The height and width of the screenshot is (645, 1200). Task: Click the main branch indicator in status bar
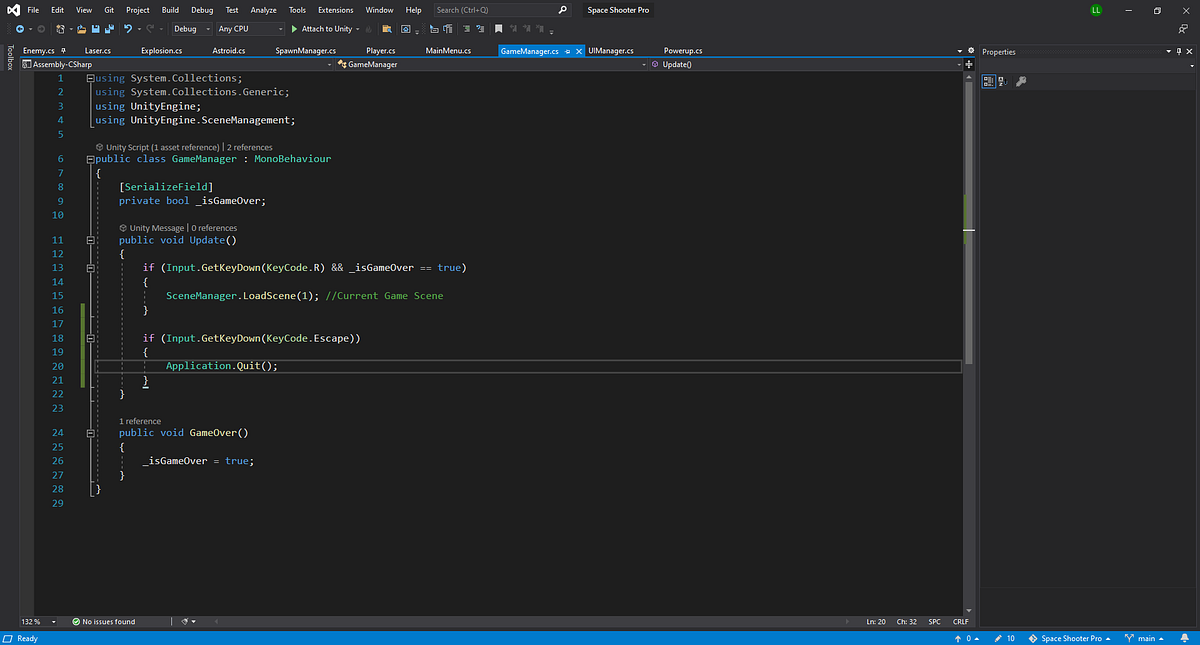click(1140, 638)
